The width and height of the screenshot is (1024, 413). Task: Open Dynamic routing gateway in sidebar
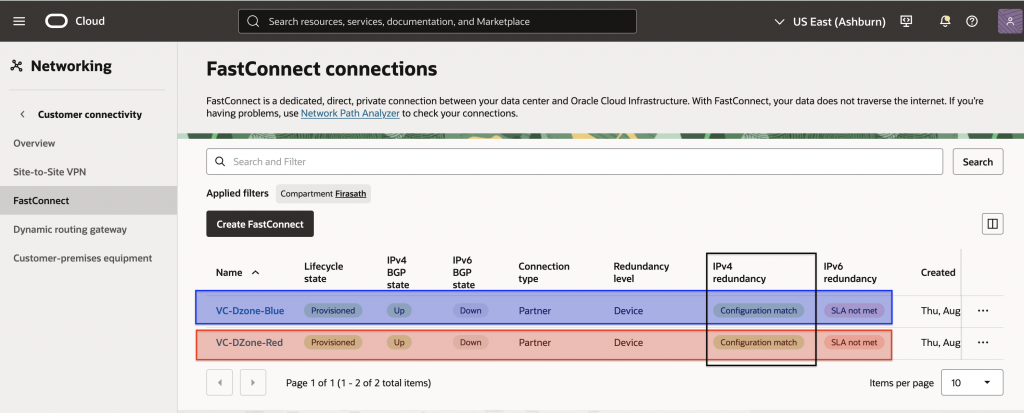tap(70, 229)
